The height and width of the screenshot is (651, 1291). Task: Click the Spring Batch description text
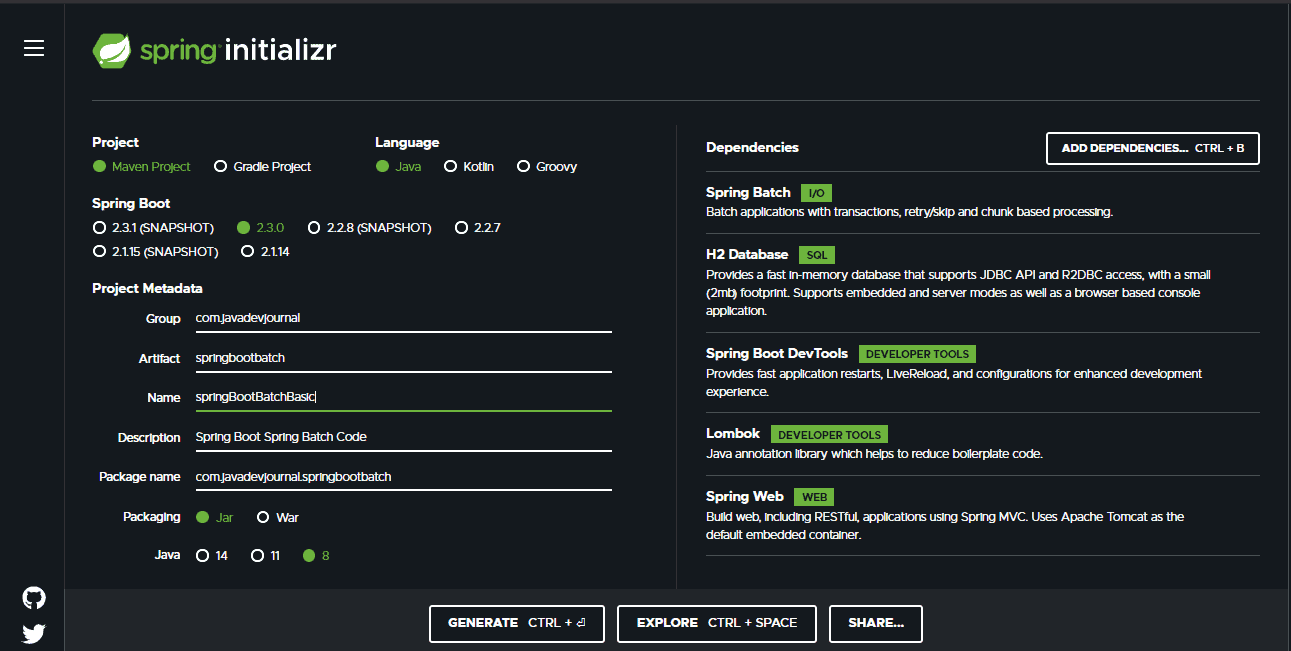[x=909, y=212]
